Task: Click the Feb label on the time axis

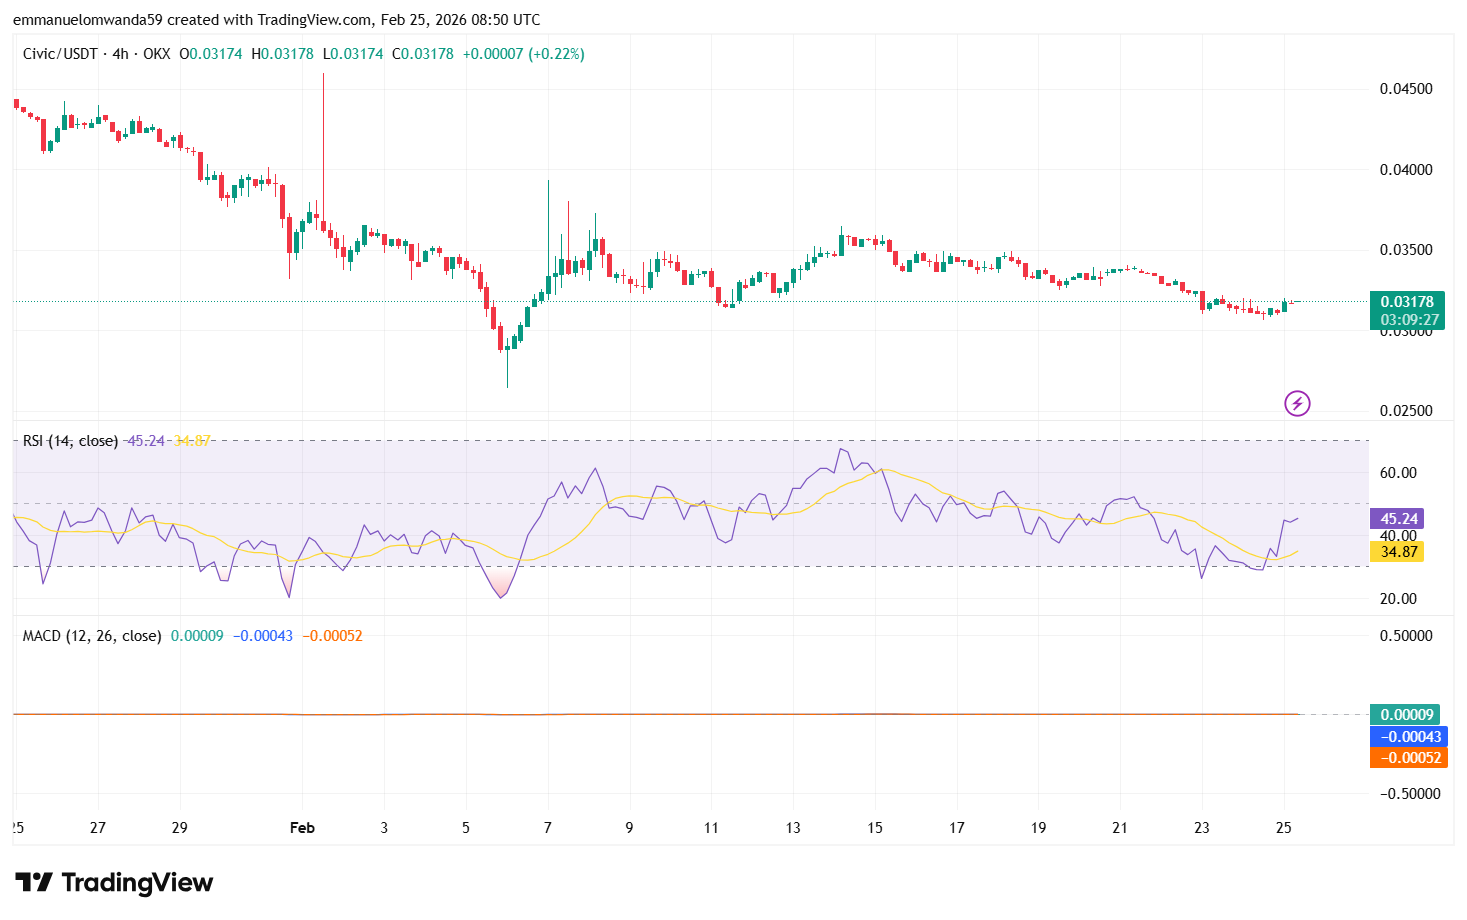Action: pyautogui.click(x=302, y=828)
